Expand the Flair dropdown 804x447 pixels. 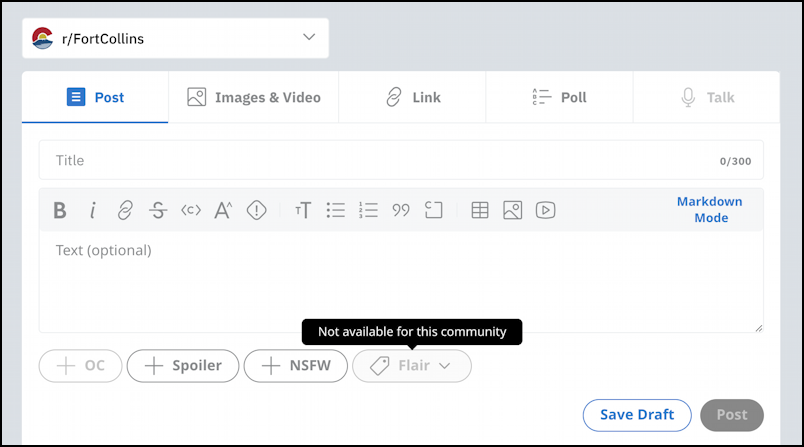pos(412,366)
